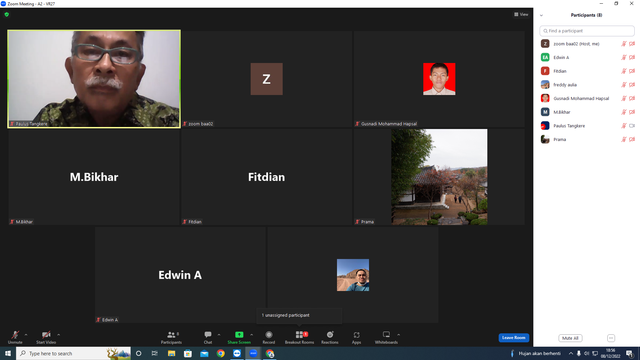The width and height of the screenshot is (640, 360).
Task: Open the View layout menu
Action: click(x=521, y=14)
